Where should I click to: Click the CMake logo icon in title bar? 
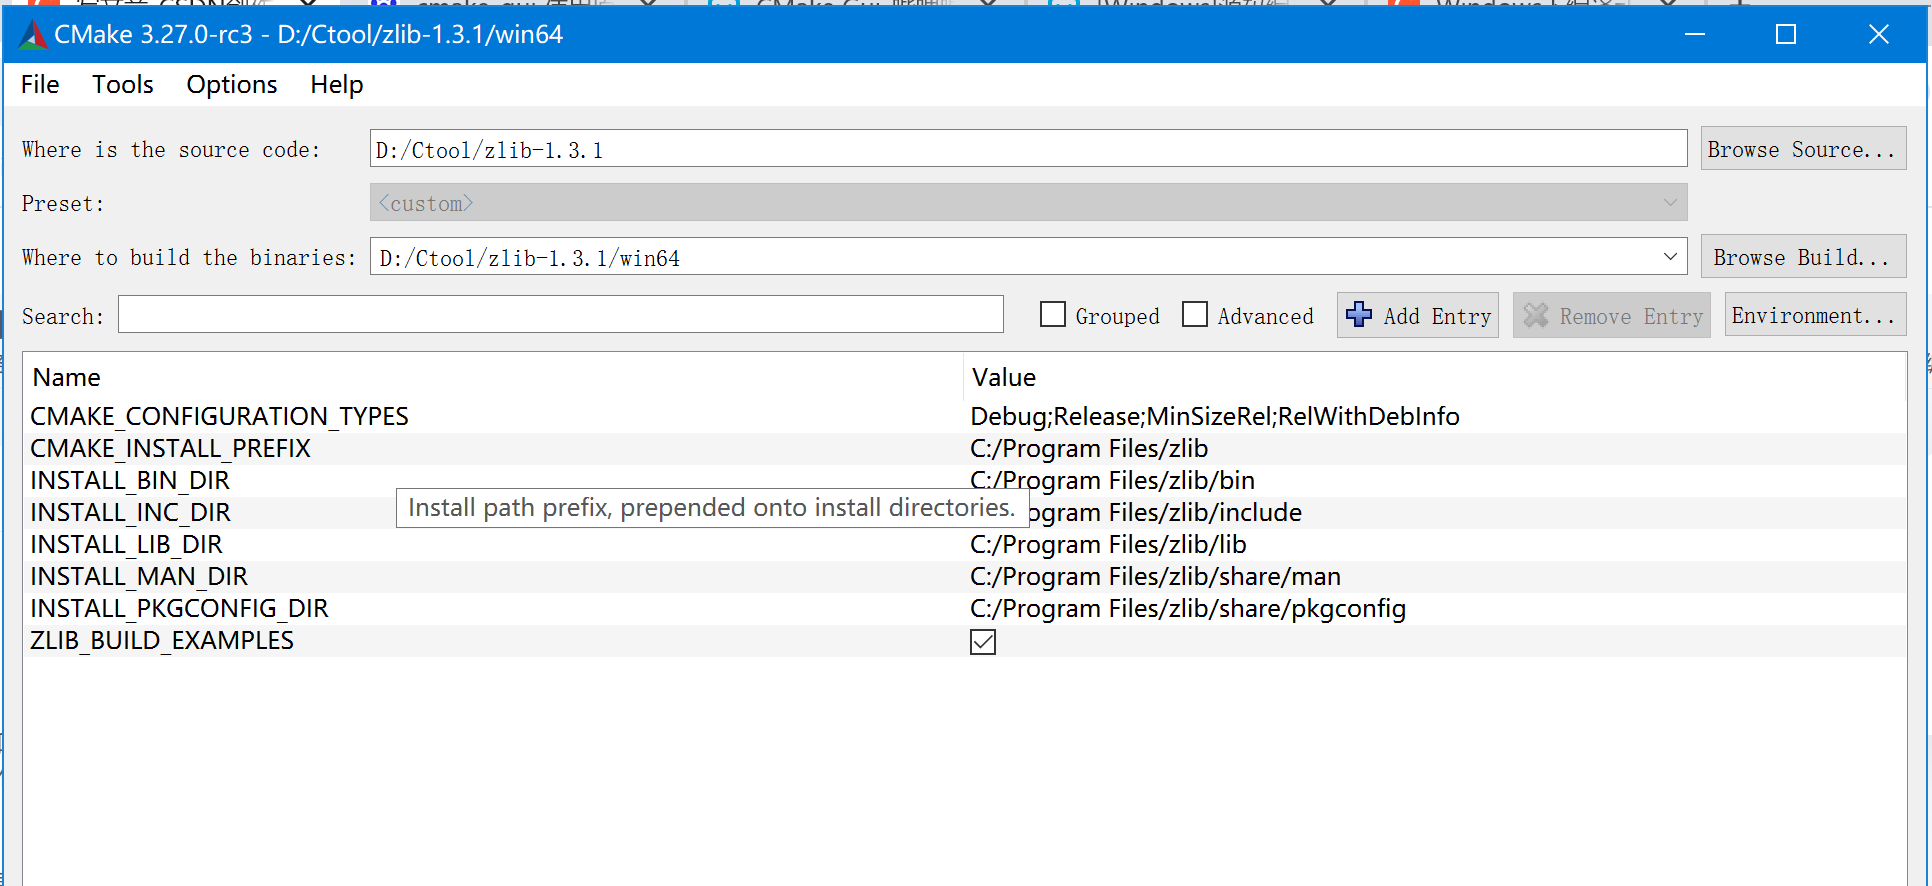[33, 35]
